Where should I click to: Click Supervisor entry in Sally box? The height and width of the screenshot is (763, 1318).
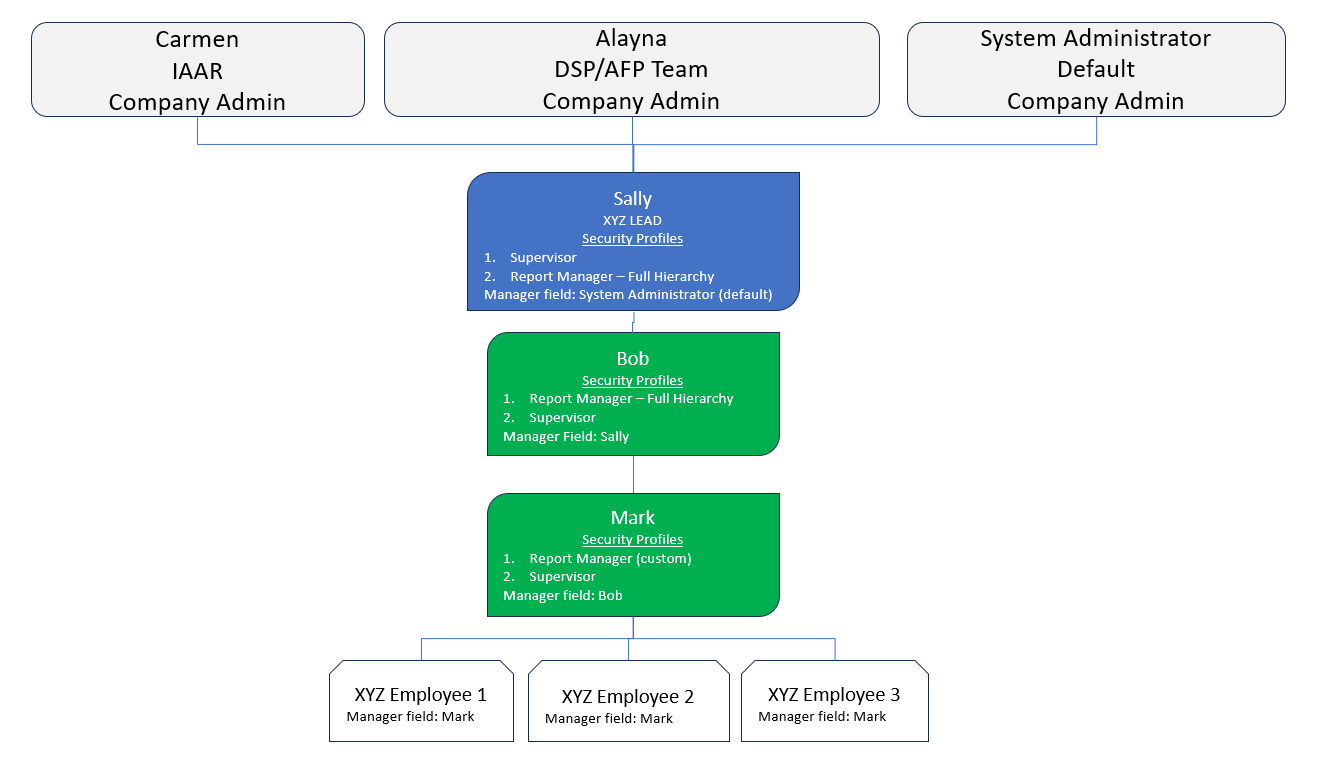pos(543,257)
